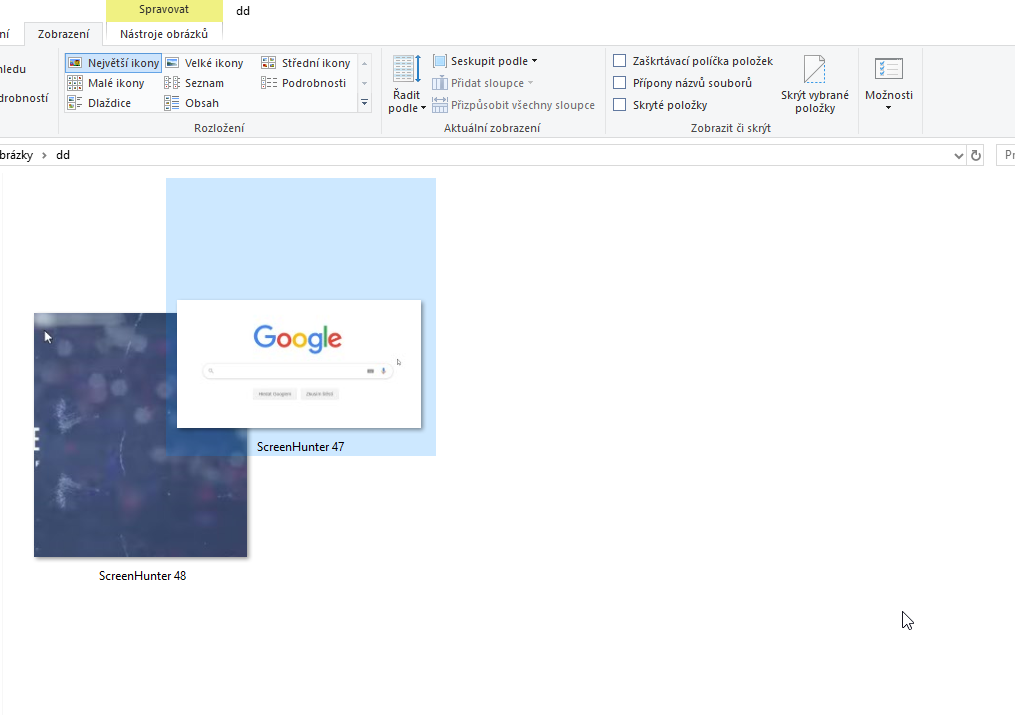Choose the Podrobnosti details layout

point(304,83)
